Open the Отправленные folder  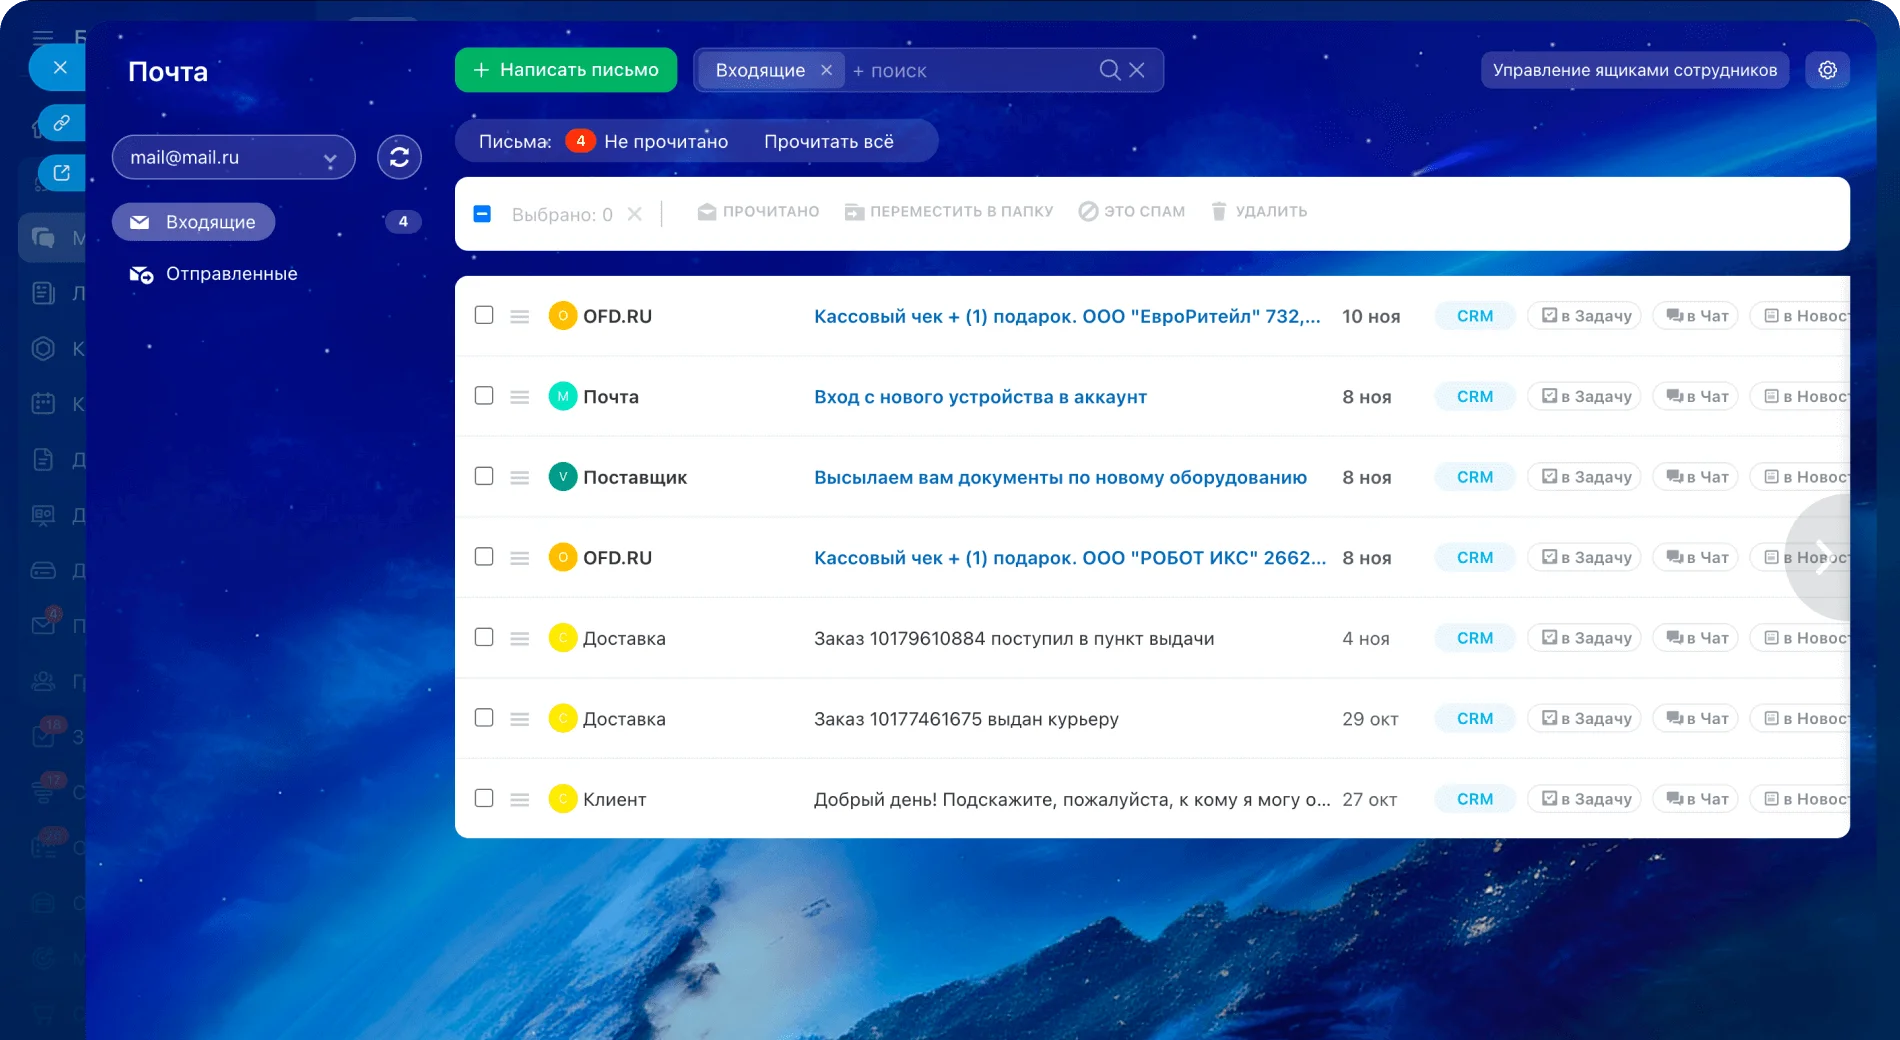[231, 274]
